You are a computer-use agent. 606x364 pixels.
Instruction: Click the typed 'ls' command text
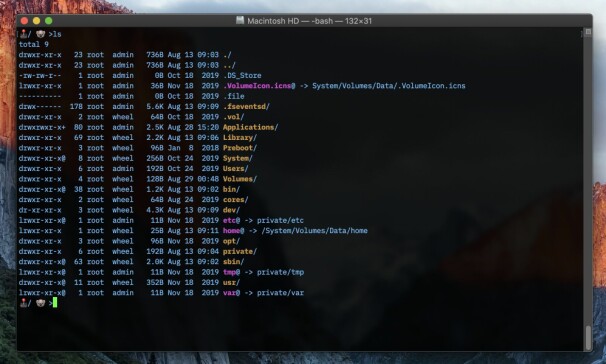pos(57,34)
